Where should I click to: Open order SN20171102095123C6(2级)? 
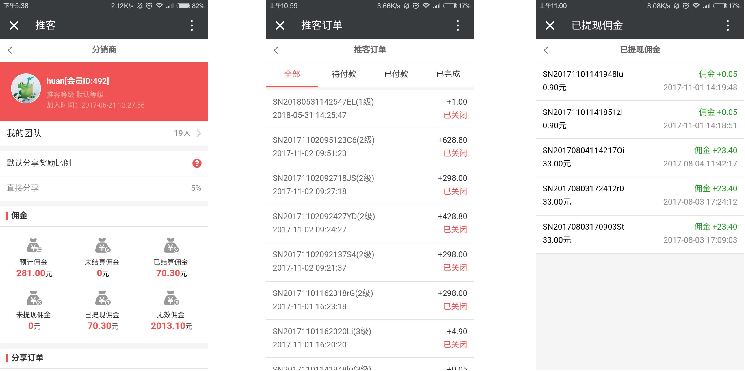[x=370, y=147]
